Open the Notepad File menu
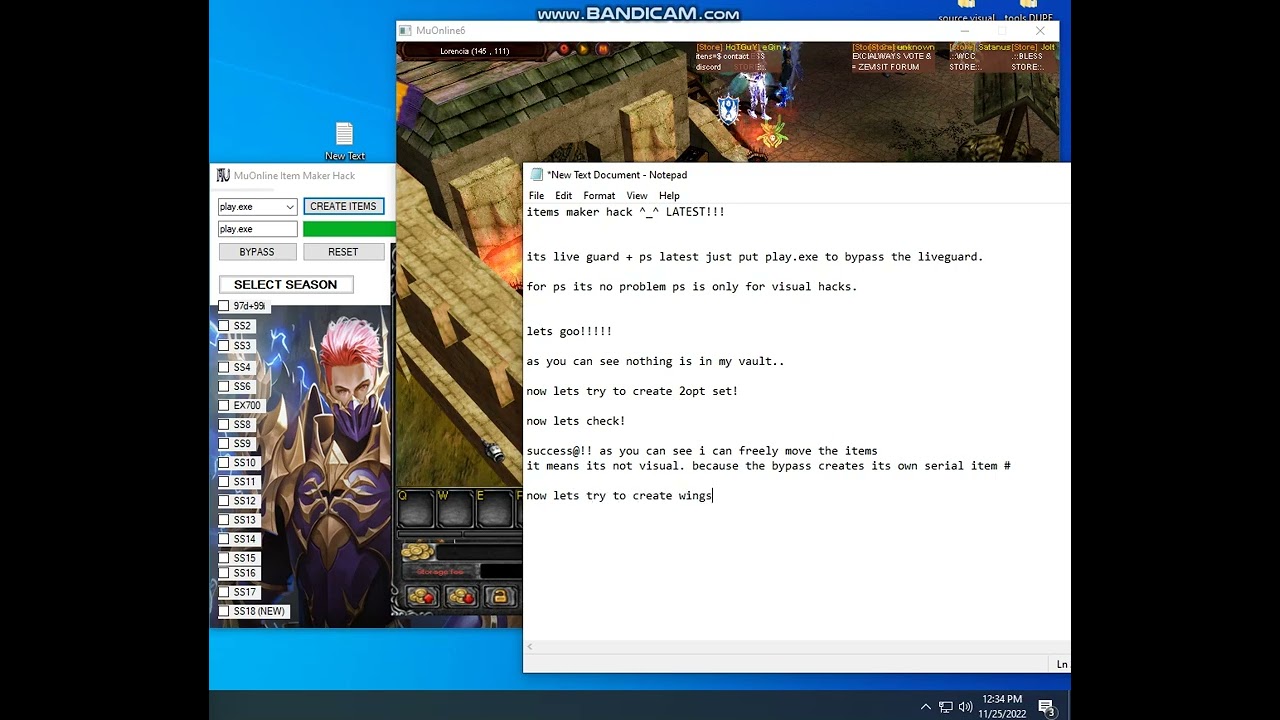 [x=536, y=196]
